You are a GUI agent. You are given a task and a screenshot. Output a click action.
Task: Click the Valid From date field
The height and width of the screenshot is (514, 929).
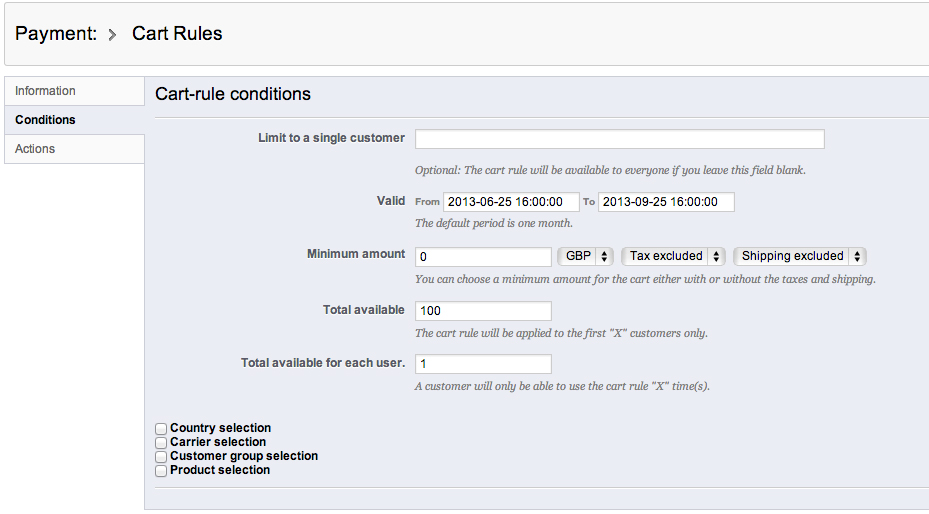511,202
